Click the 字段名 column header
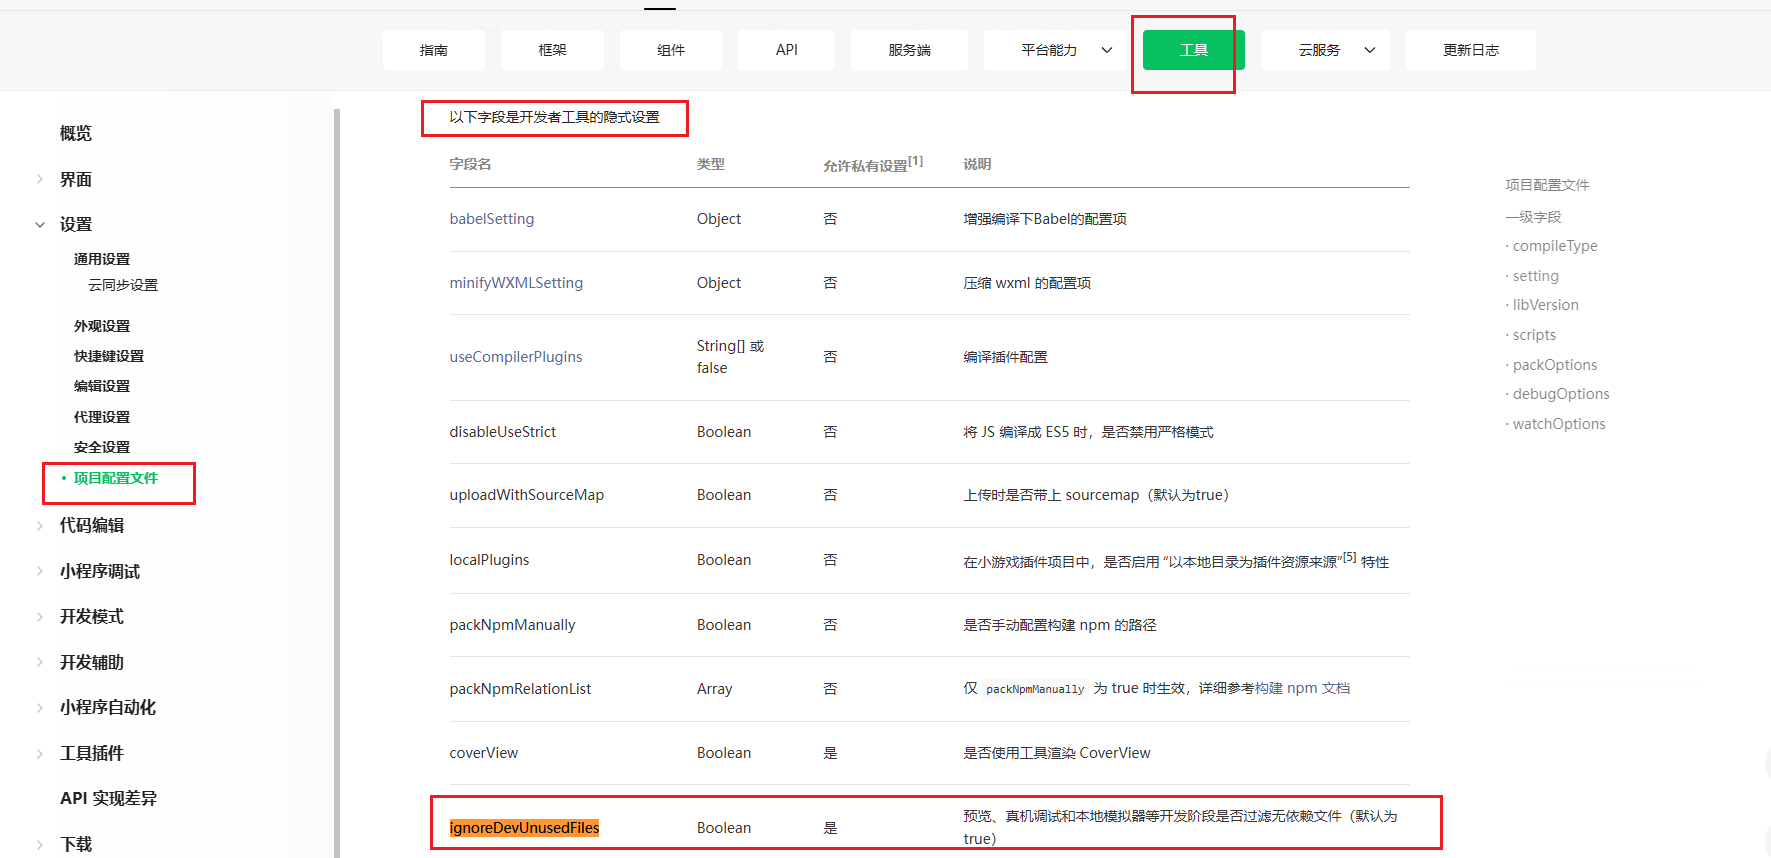The width and height of the screenshot is (1771, 858). [470, 164]
